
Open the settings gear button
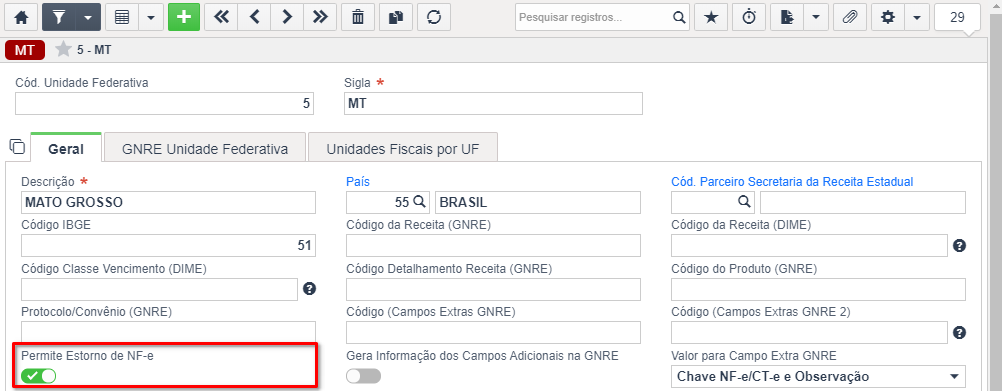[888, 17]
